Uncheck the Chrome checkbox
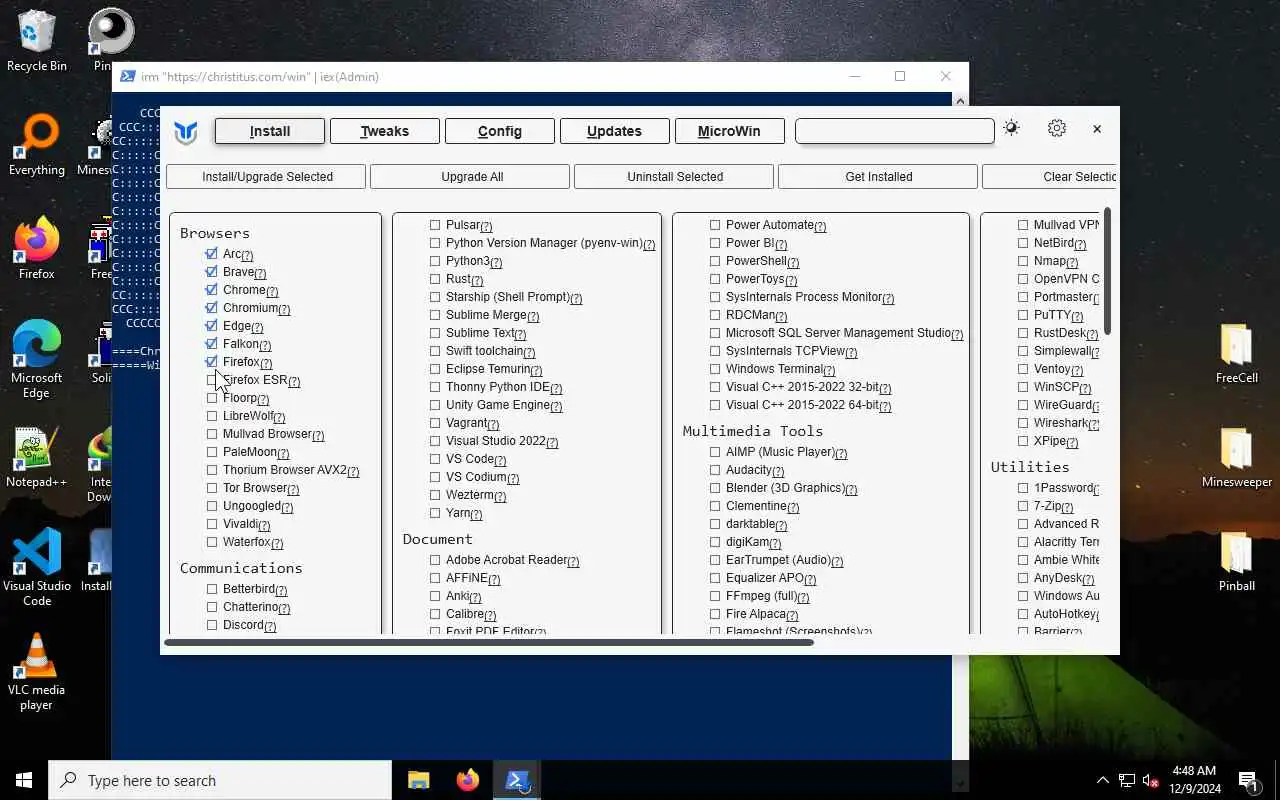This screenshot has height=800, width=1280. [x=212, y=290]
